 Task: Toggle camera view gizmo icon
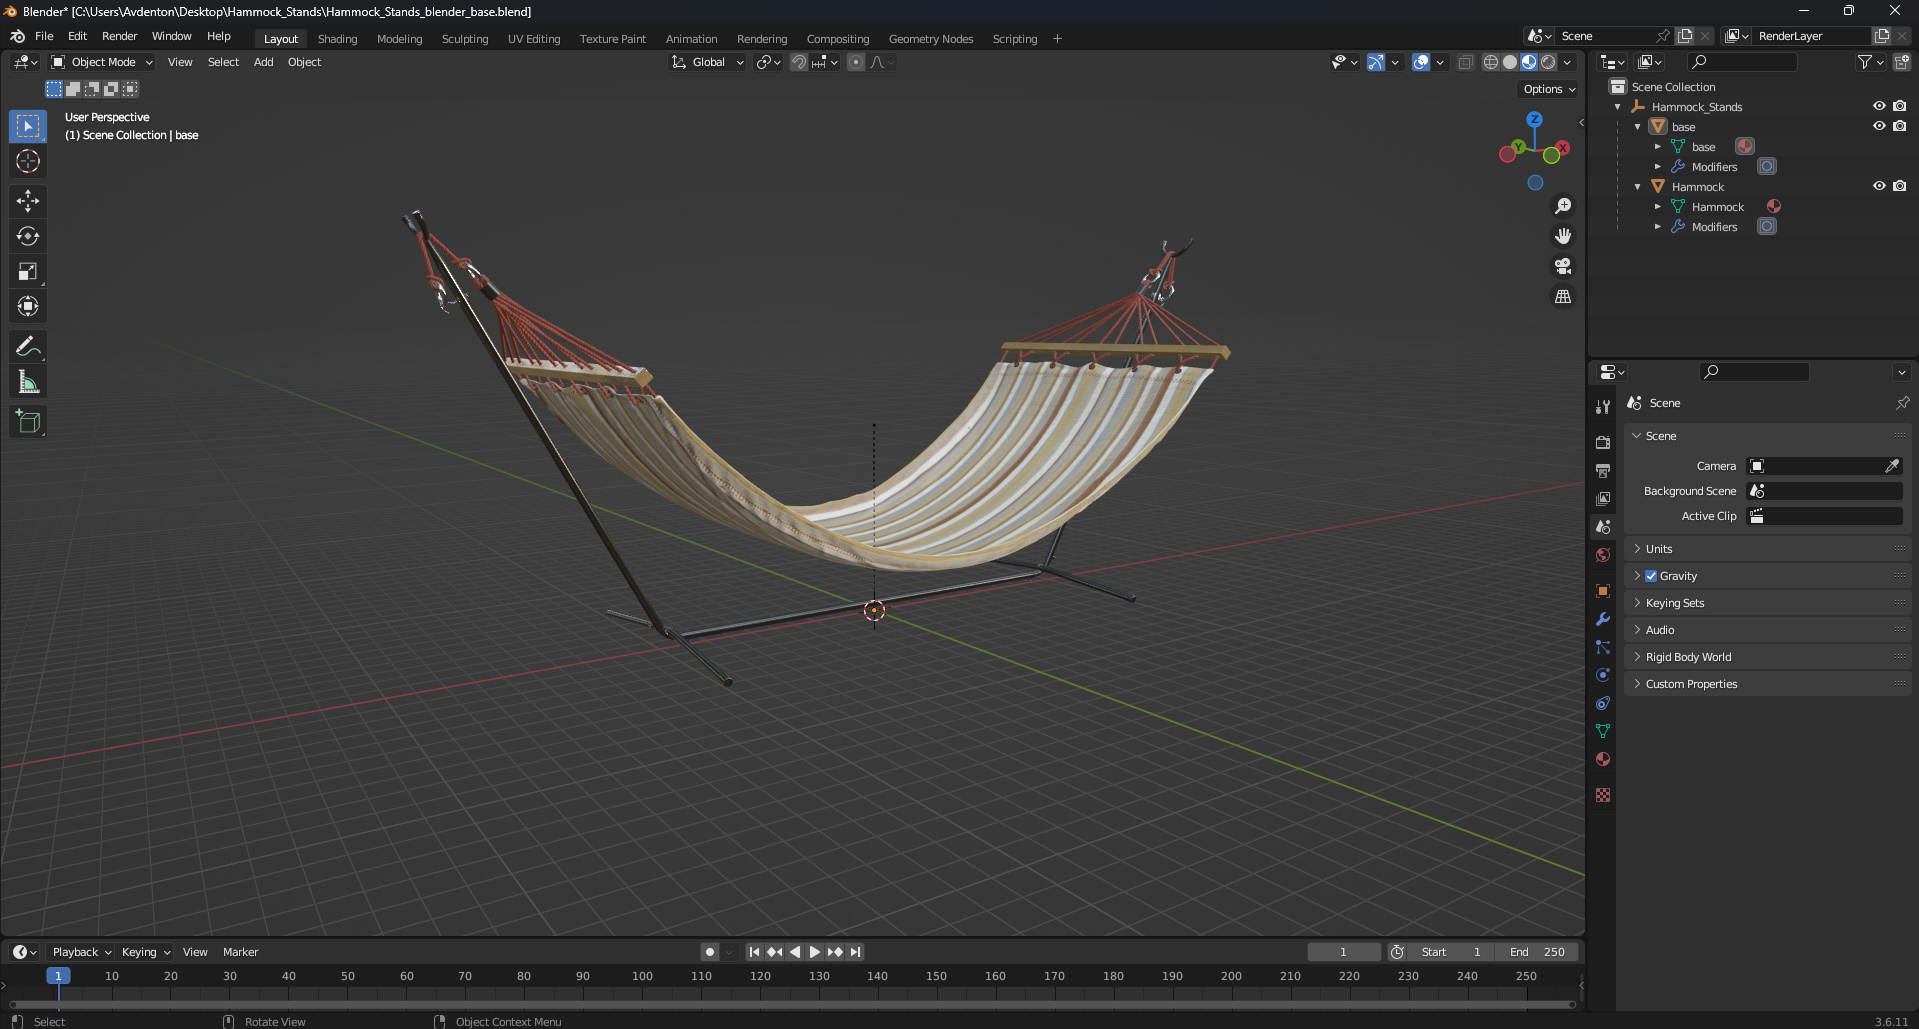(1562, 266)
